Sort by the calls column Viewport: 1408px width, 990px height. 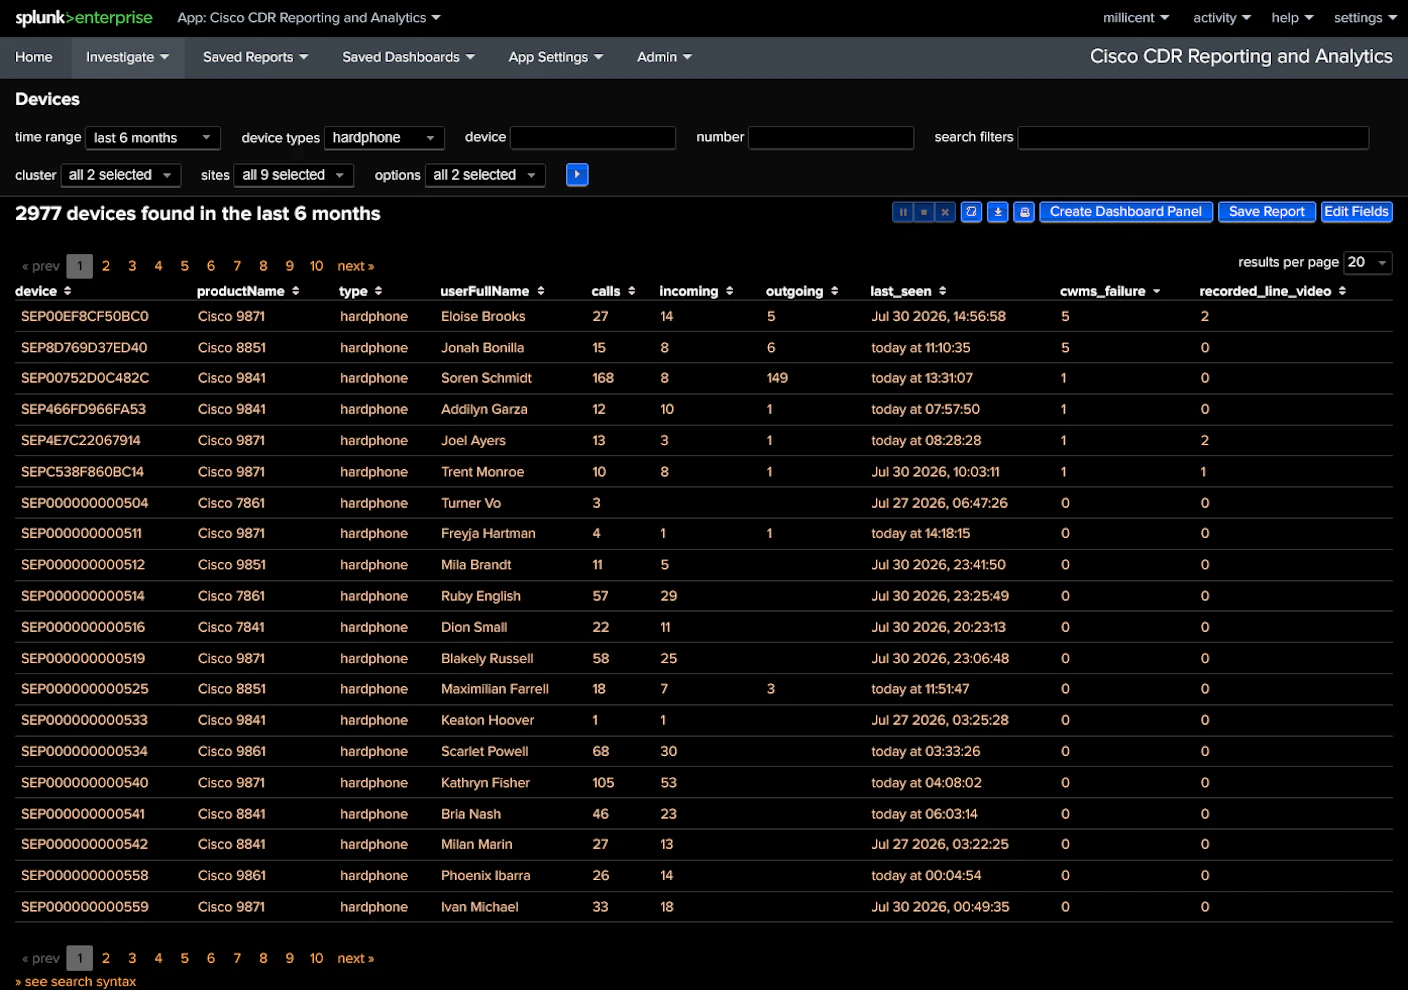[x=613, y=291]
